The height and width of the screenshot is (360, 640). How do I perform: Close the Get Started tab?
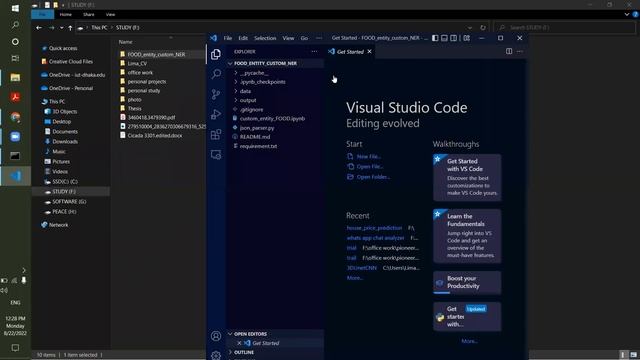(x=369, y=51)
